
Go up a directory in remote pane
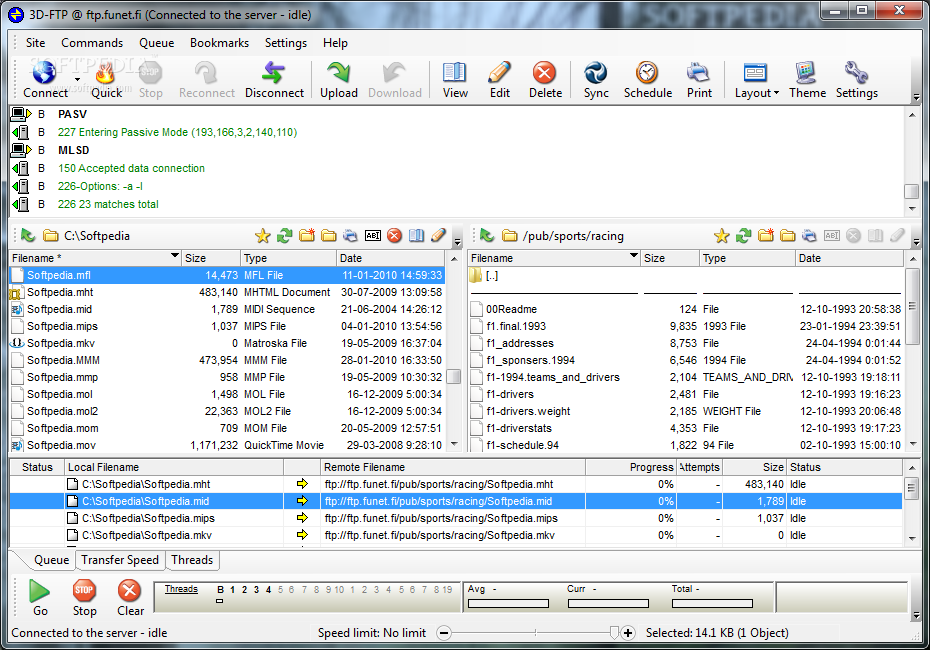point(487,236)
